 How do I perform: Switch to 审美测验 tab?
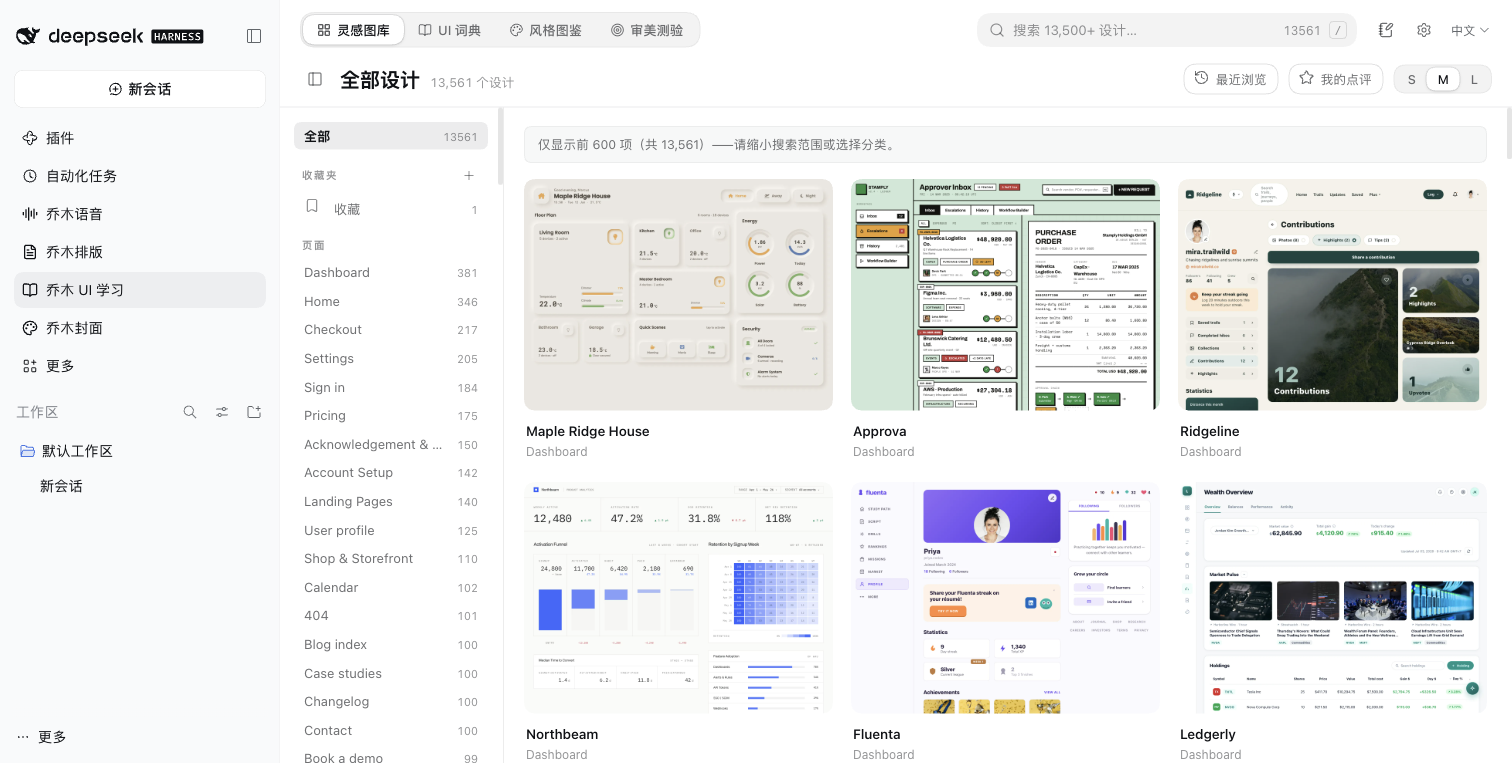point(647,30)
